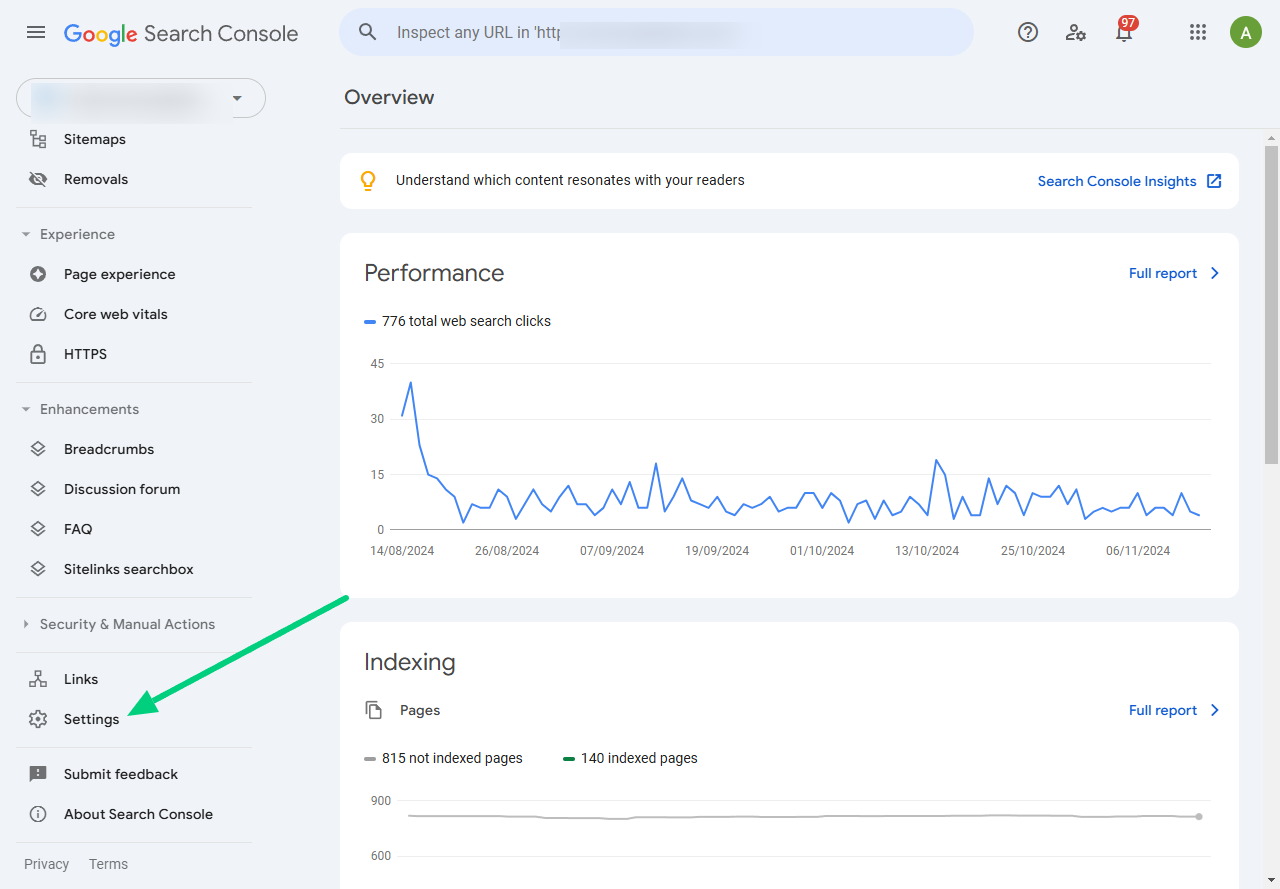Click the Privacy link
The image size is (1280, 889).
pyautogui.click(x=47, y=864)
